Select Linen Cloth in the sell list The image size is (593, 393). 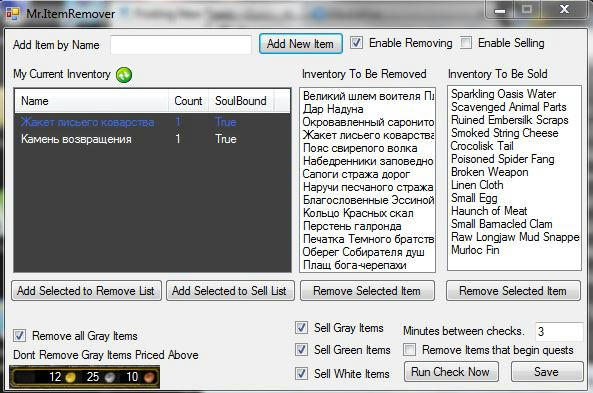(x=477, y=185)
